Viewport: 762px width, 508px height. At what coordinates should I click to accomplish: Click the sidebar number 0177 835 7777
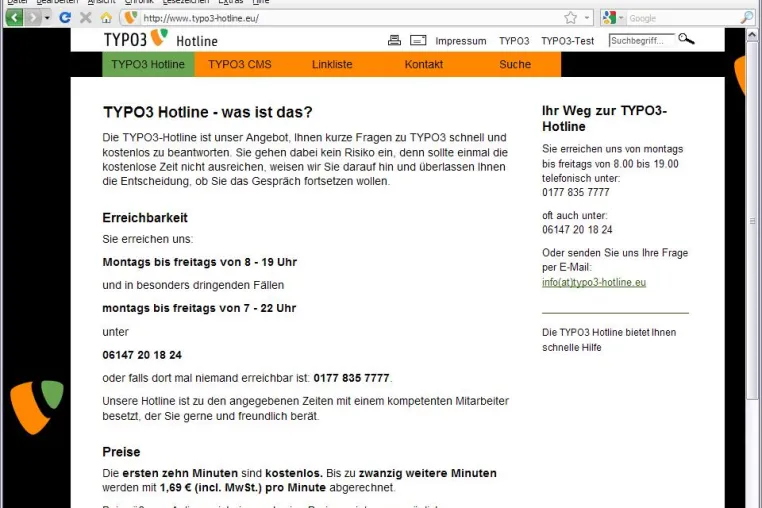[x=576, y=193]
